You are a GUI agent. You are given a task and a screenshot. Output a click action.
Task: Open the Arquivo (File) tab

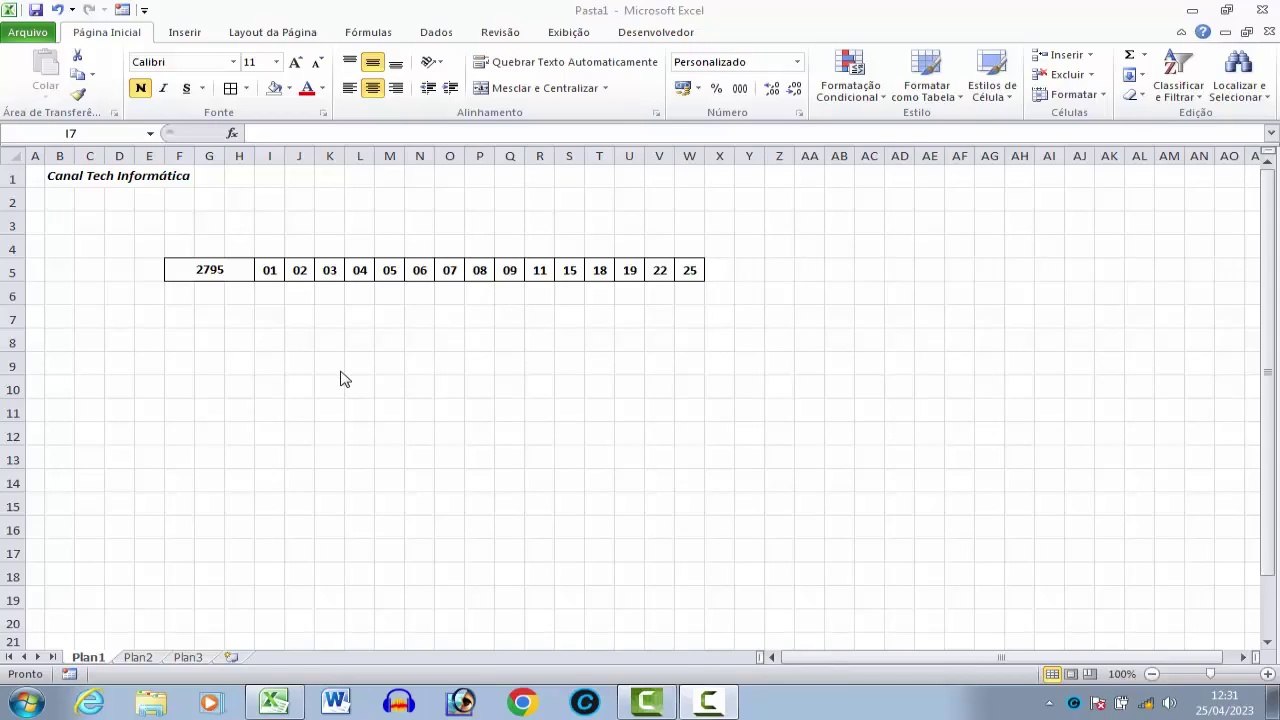tap(28, 32)
